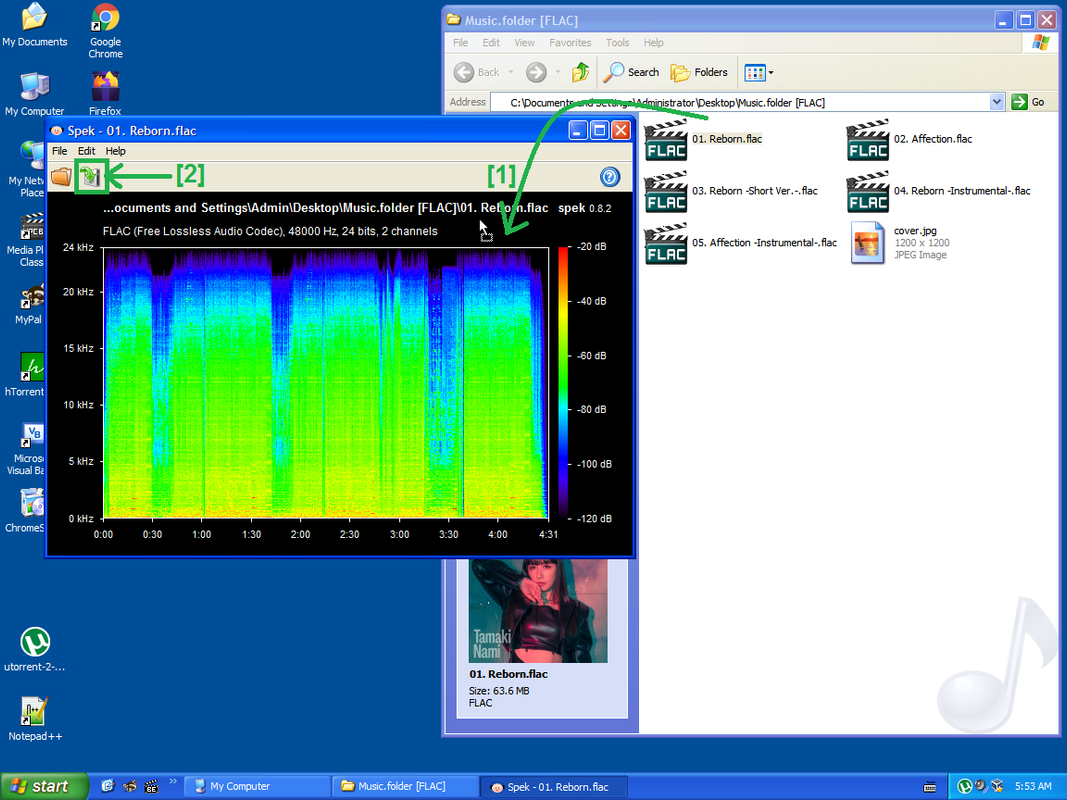Select the 05. Affection -Instrumental-.flac icon

[666, 243]
